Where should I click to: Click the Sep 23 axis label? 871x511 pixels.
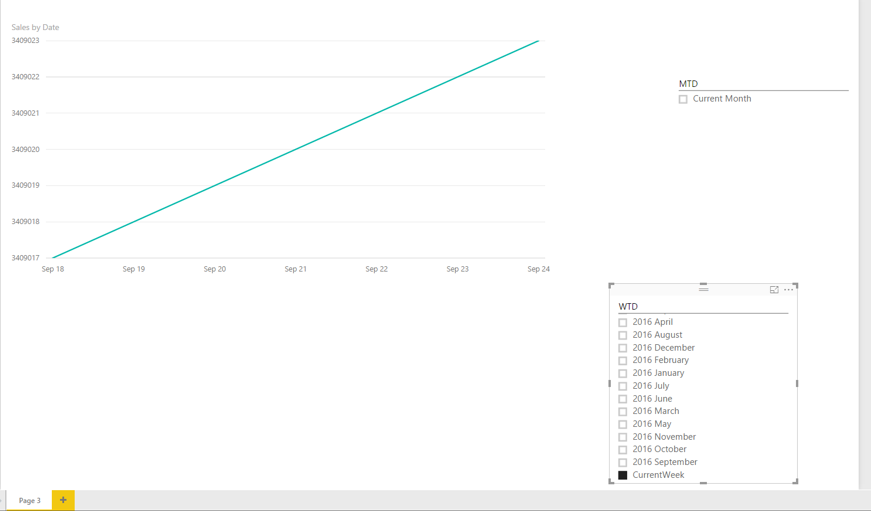tap(458, 269)
